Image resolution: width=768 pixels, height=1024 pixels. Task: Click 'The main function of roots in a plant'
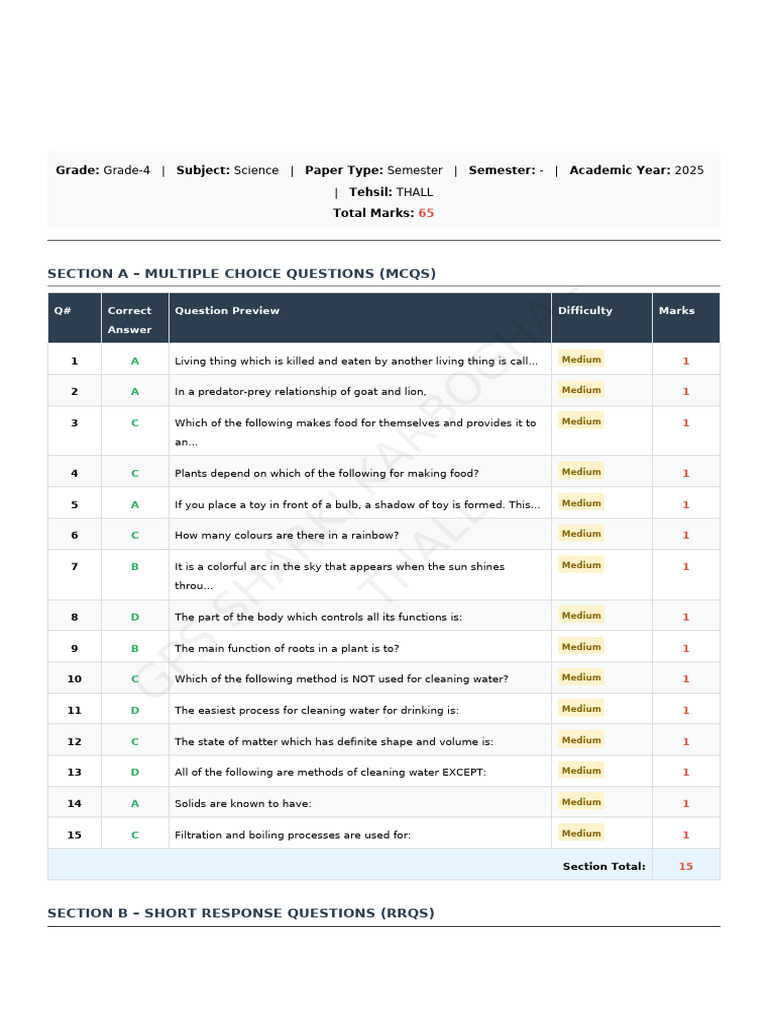point(287,648)
